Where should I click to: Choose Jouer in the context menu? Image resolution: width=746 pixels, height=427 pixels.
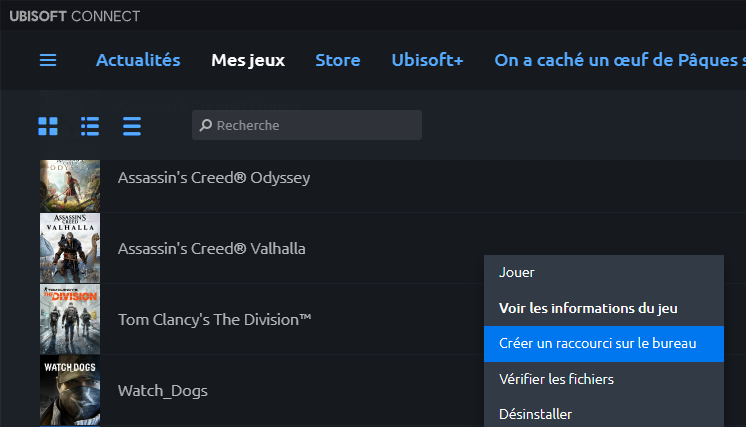517,272
